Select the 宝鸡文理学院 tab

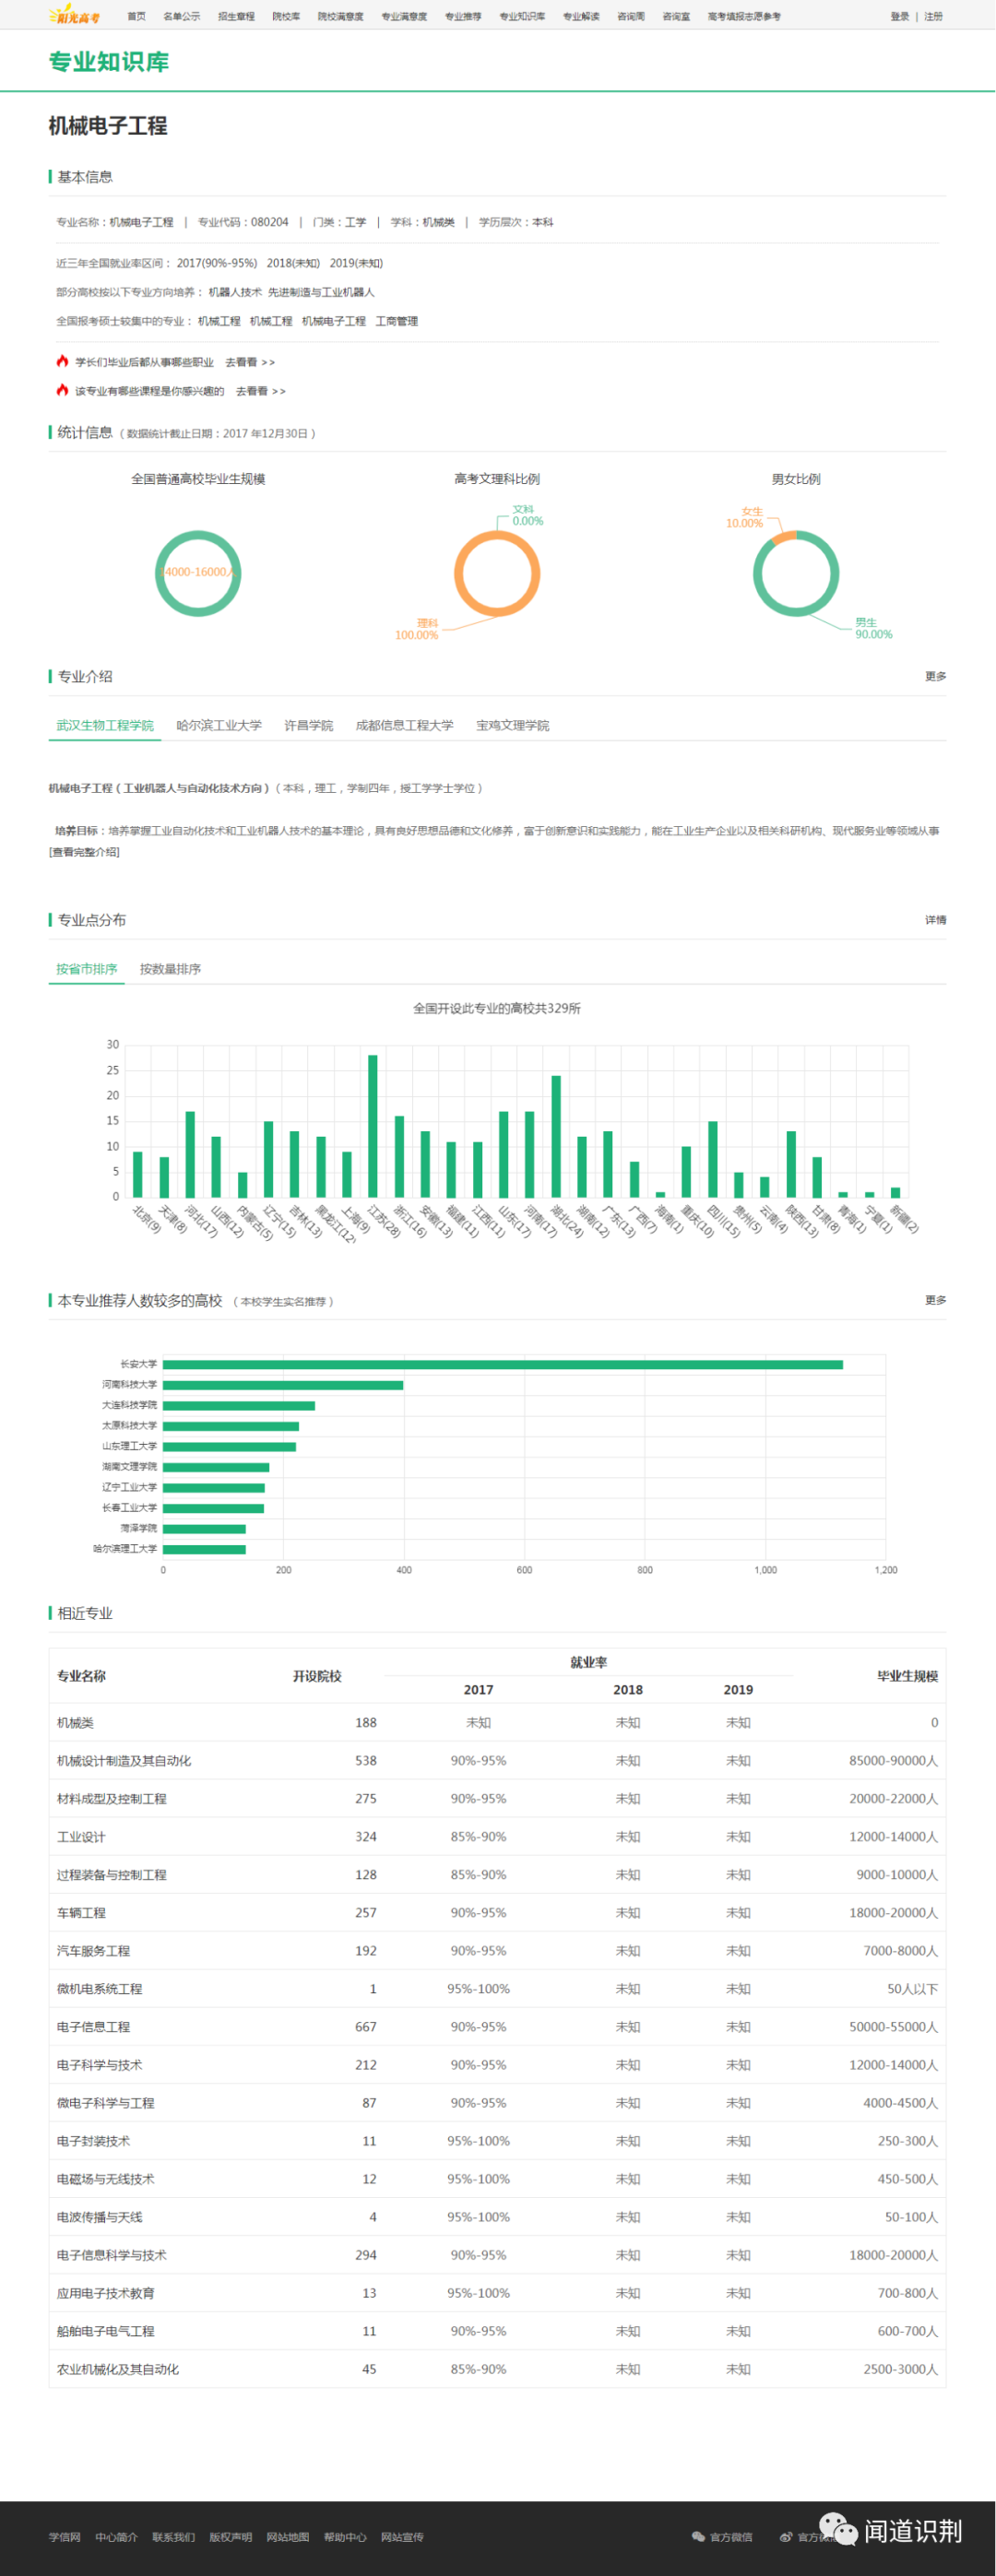(x=512, y=725)
